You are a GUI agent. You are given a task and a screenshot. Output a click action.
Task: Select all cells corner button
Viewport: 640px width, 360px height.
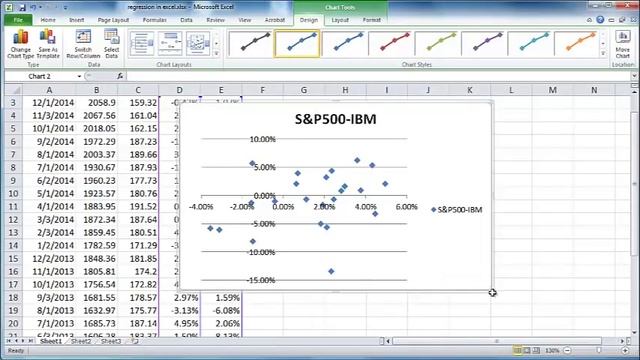13,90
